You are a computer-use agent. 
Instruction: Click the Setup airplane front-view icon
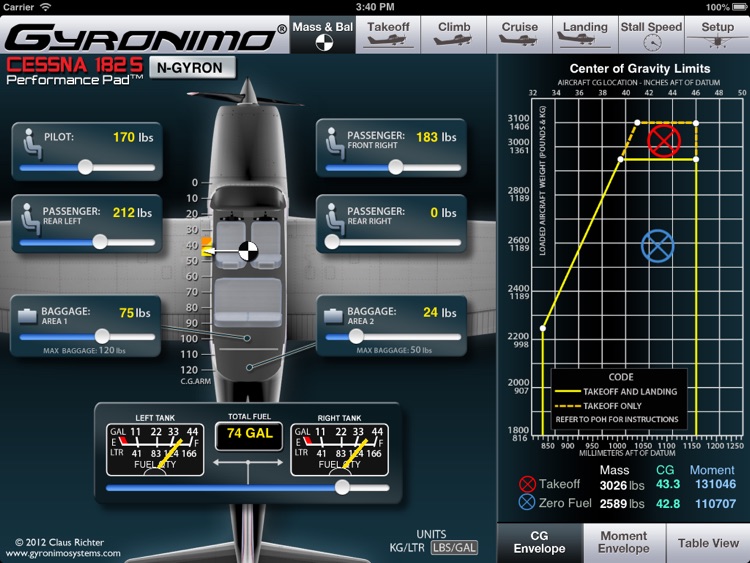click(717, 42)
